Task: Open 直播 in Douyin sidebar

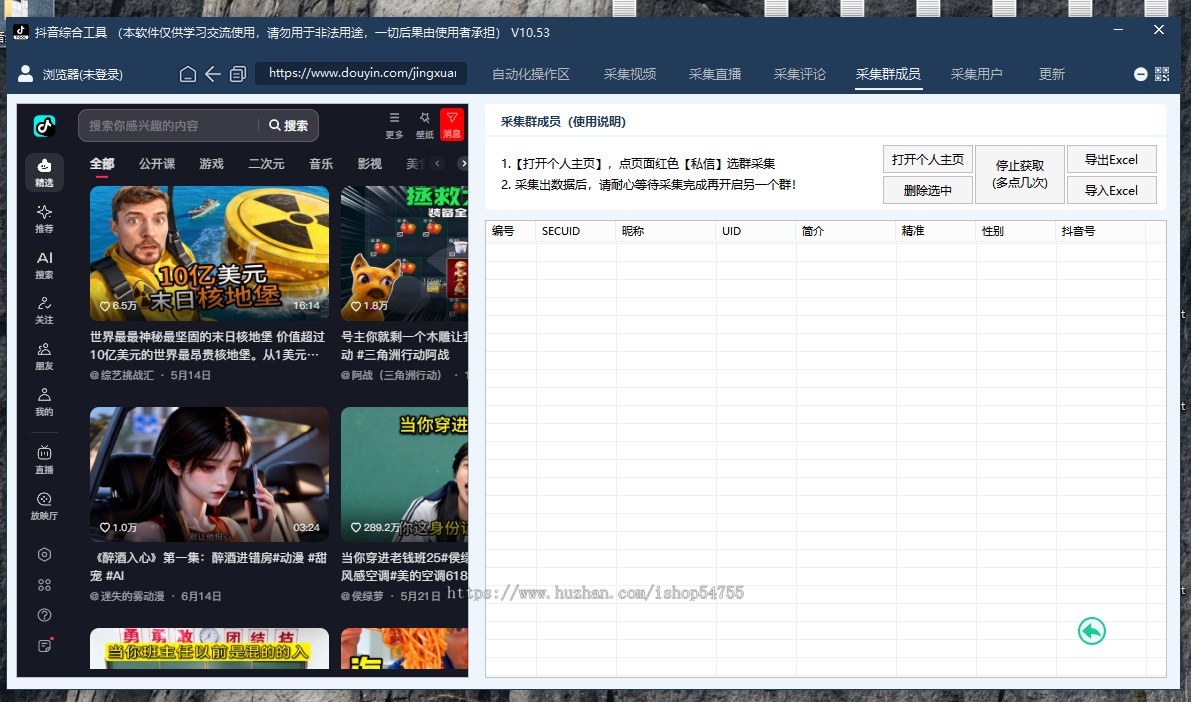Action: 44,460
